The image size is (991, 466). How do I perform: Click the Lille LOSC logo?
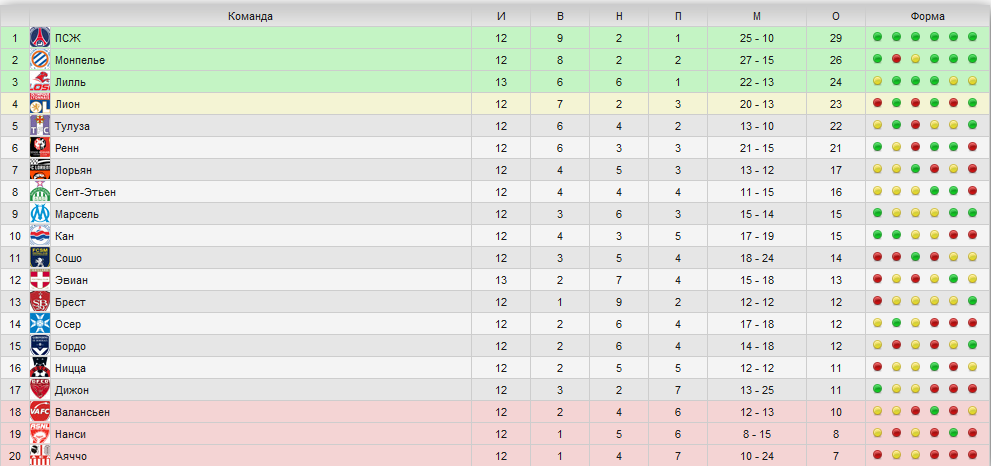click(x=40, y=82)
